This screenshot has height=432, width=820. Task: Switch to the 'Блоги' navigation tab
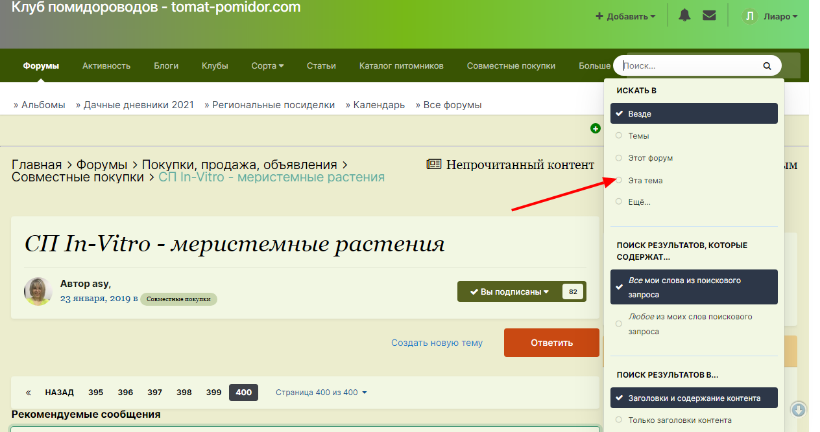tap(166, 66)
